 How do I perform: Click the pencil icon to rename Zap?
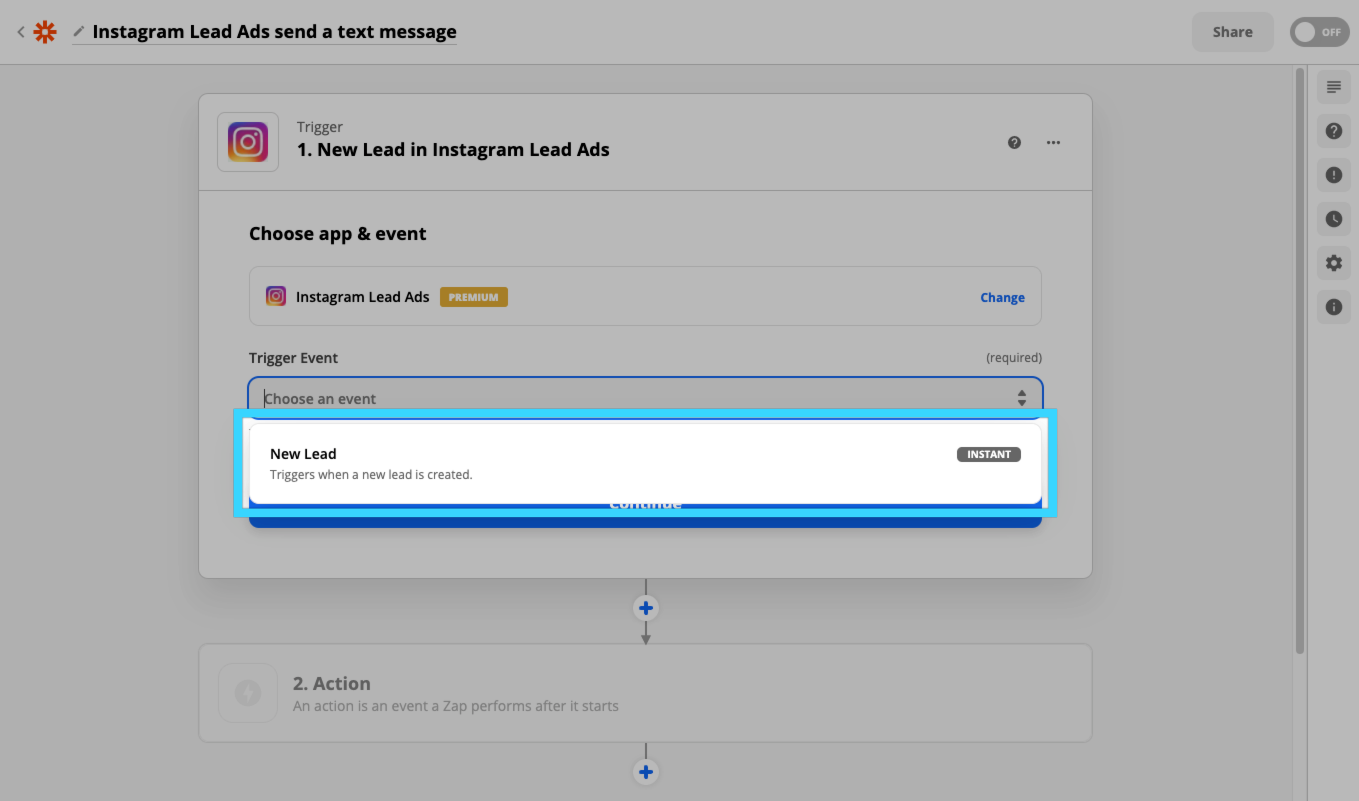click(79, 32)
